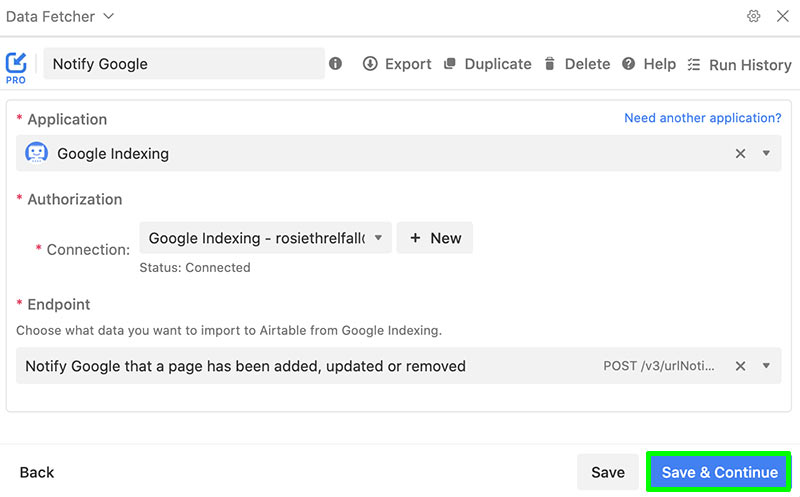Click the Duplicate toolbar icon
800x497 pixels.
(x=449, y=64)
